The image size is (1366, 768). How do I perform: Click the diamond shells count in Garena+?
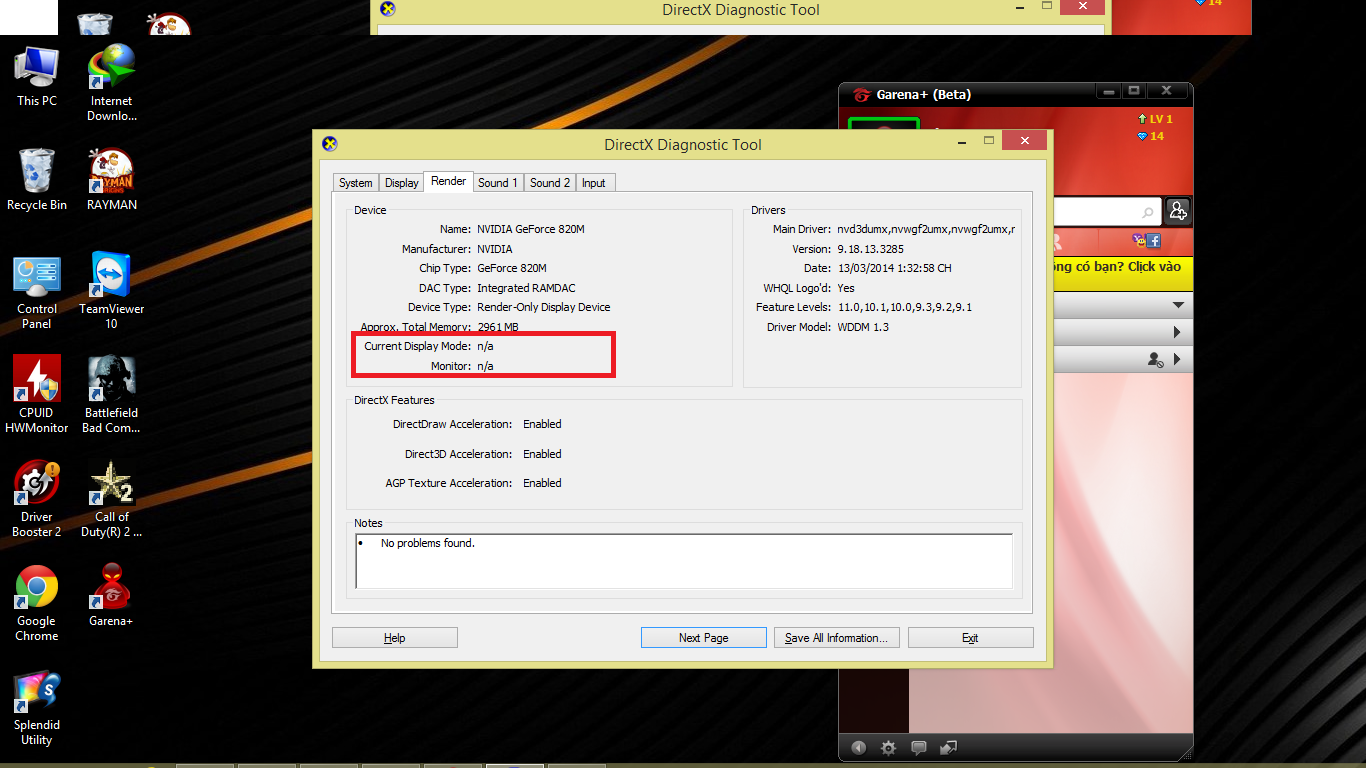pyautogui.click(x=1150, y=136)
